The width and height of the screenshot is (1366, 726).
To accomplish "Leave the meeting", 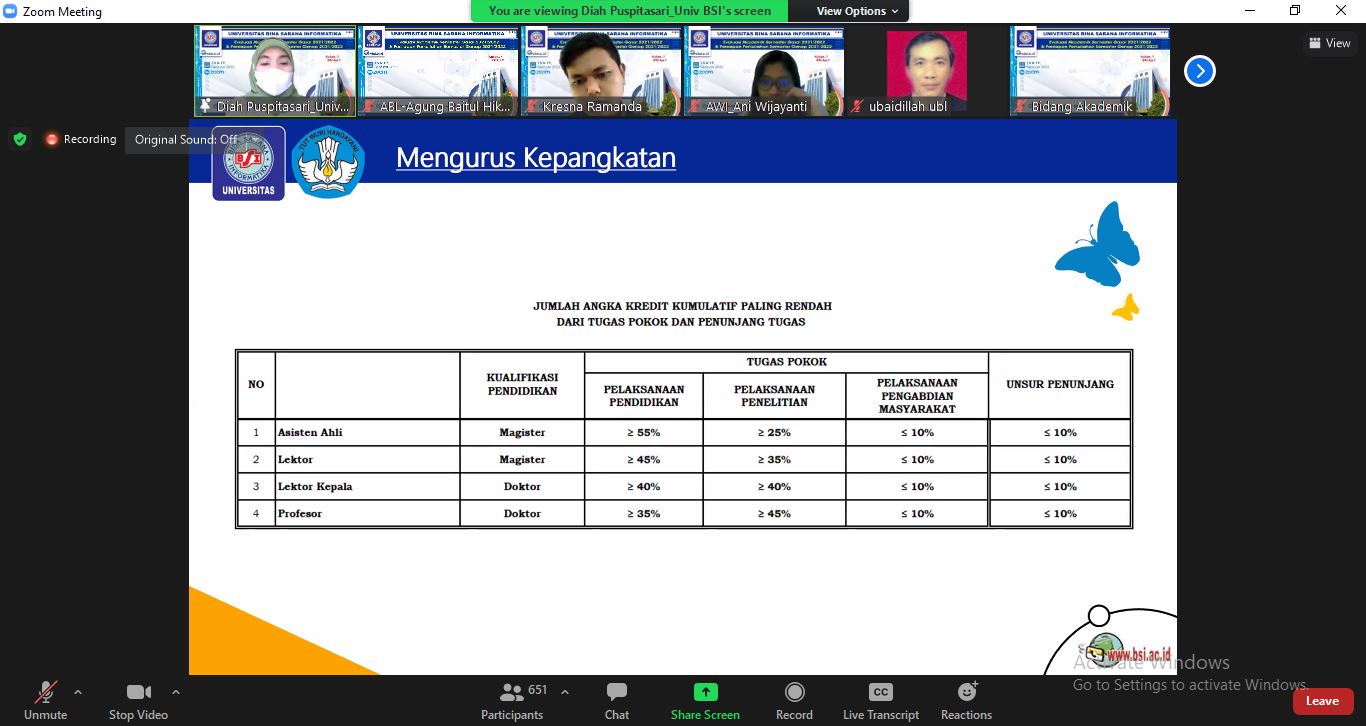I will (1322, 701).
